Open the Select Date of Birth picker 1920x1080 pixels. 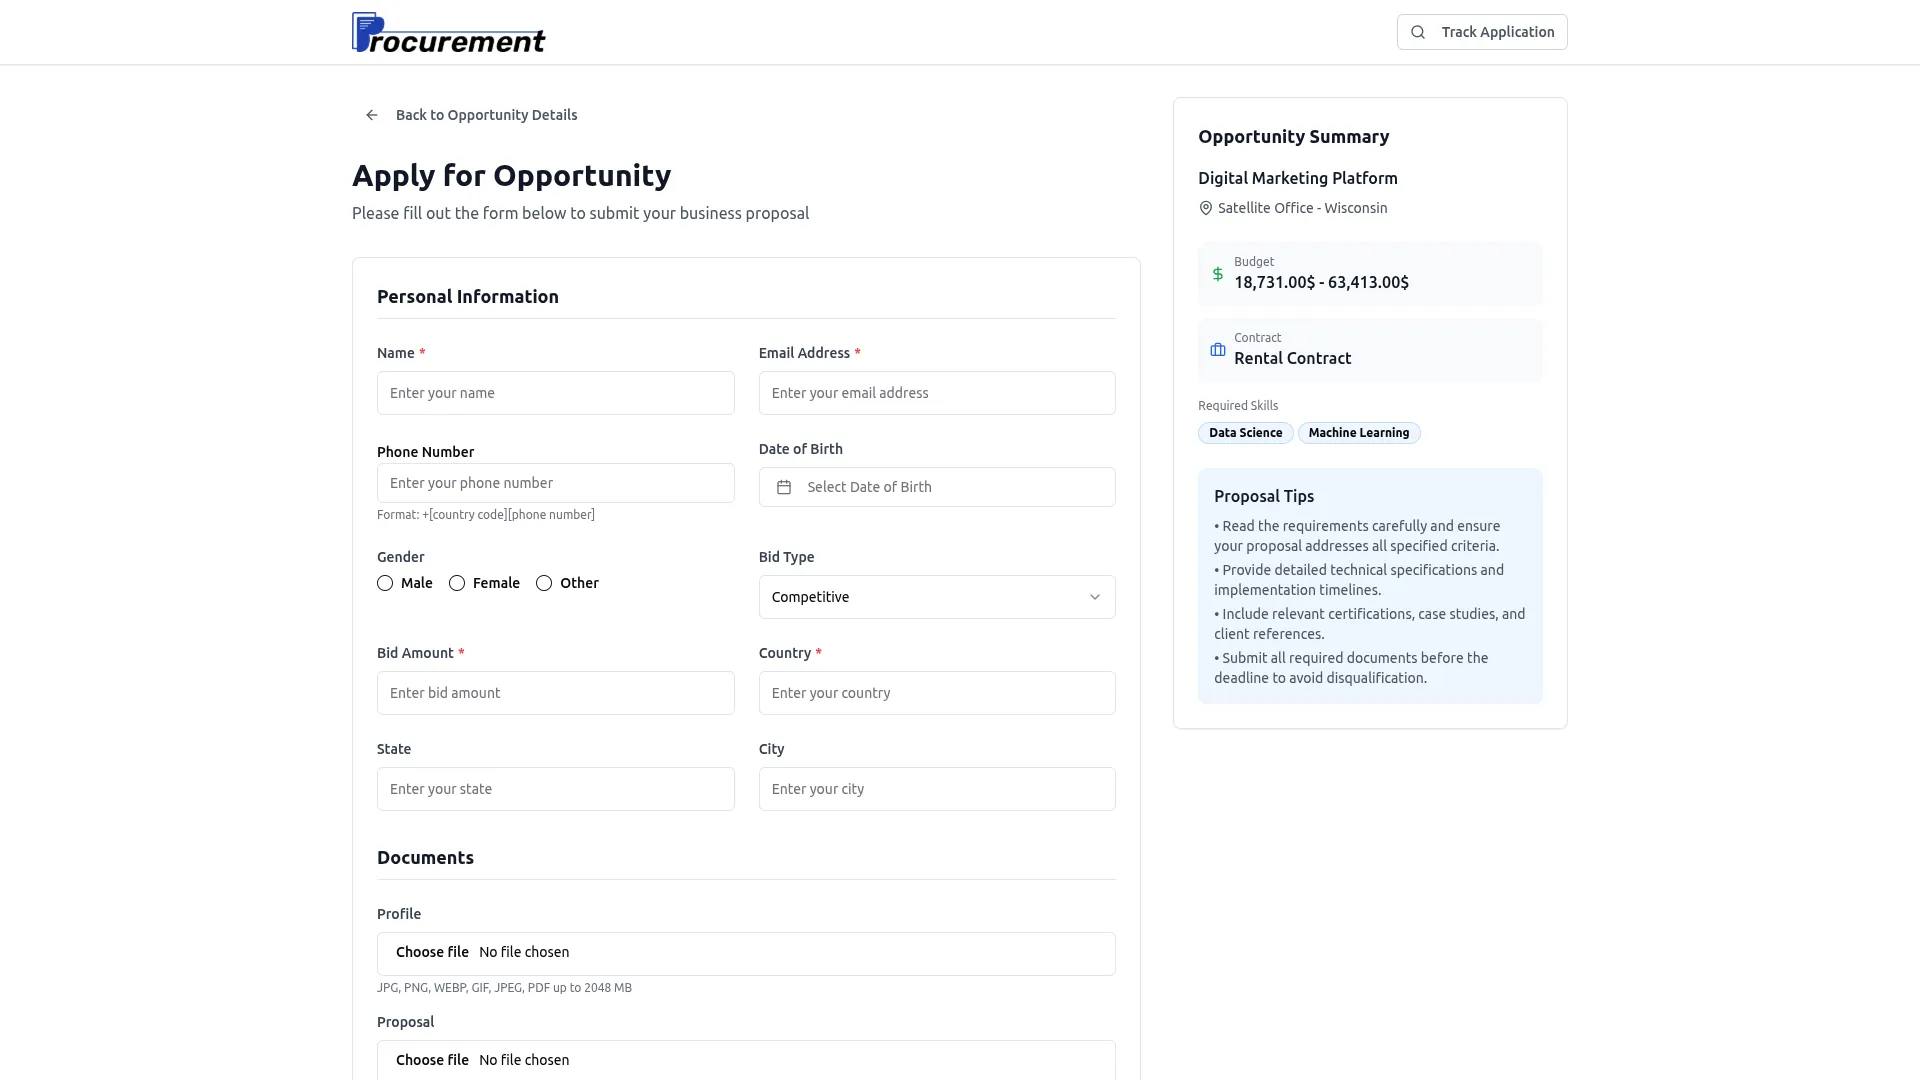(x=936, y=487)
